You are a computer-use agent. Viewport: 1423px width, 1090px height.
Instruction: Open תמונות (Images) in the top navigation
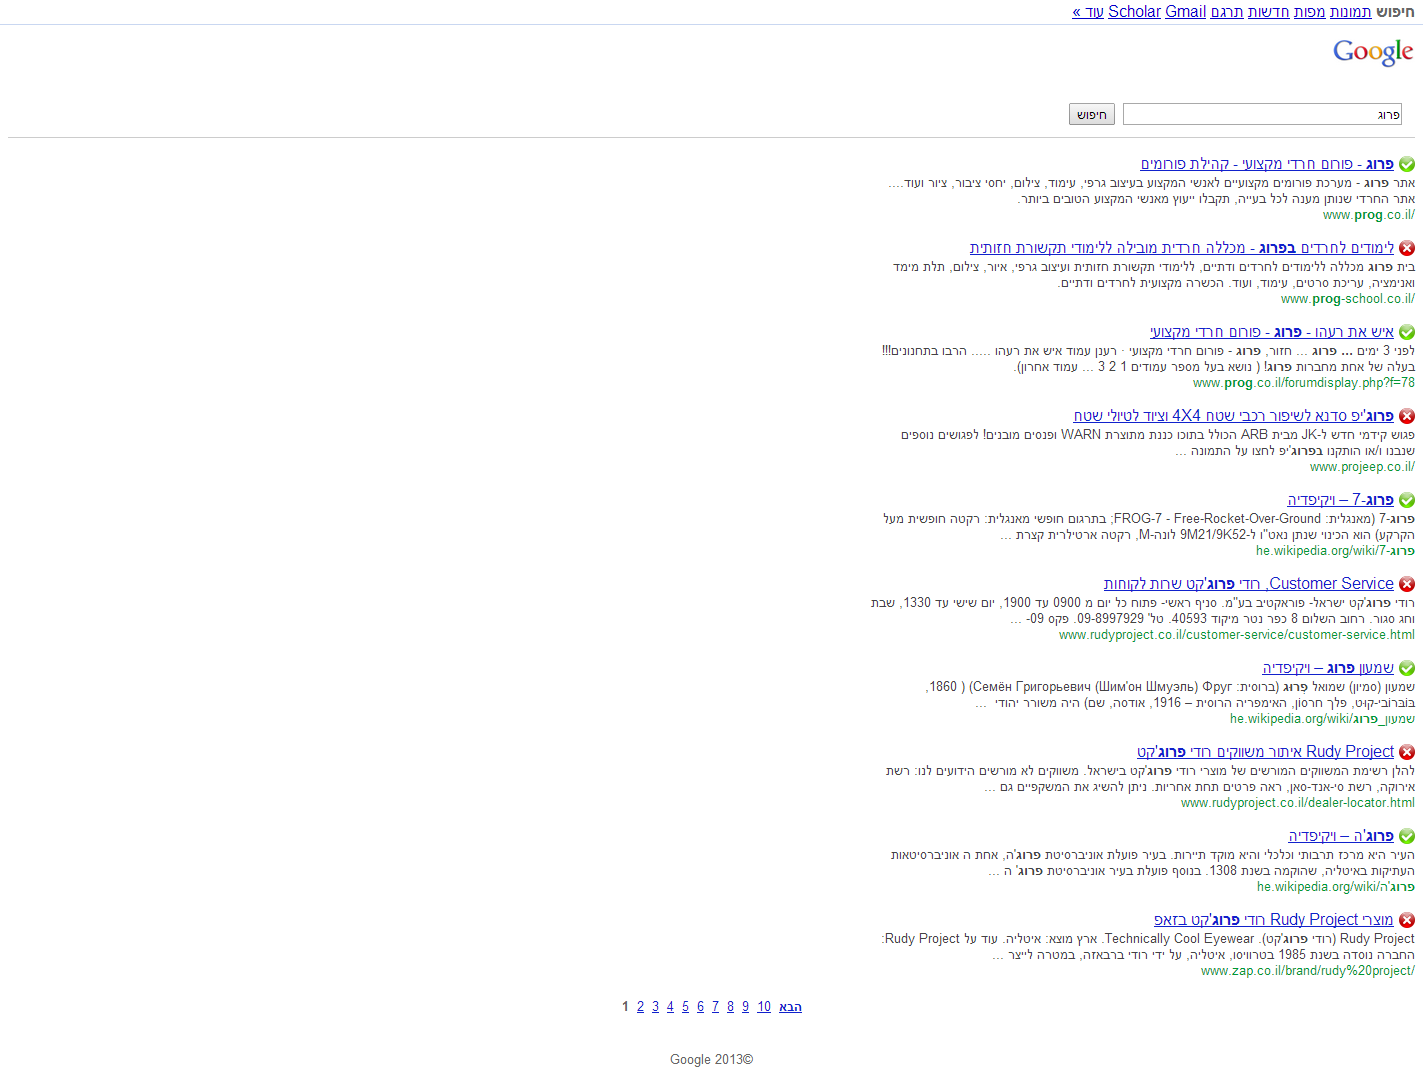(1350, 12)
